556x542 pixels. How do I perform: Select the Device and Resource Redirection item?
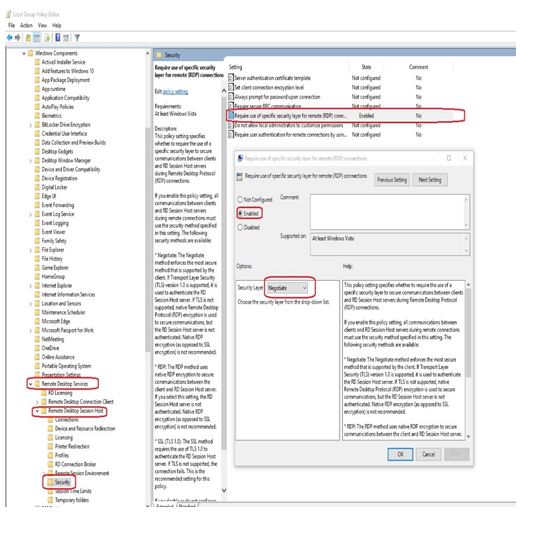[x=85, y=429]
